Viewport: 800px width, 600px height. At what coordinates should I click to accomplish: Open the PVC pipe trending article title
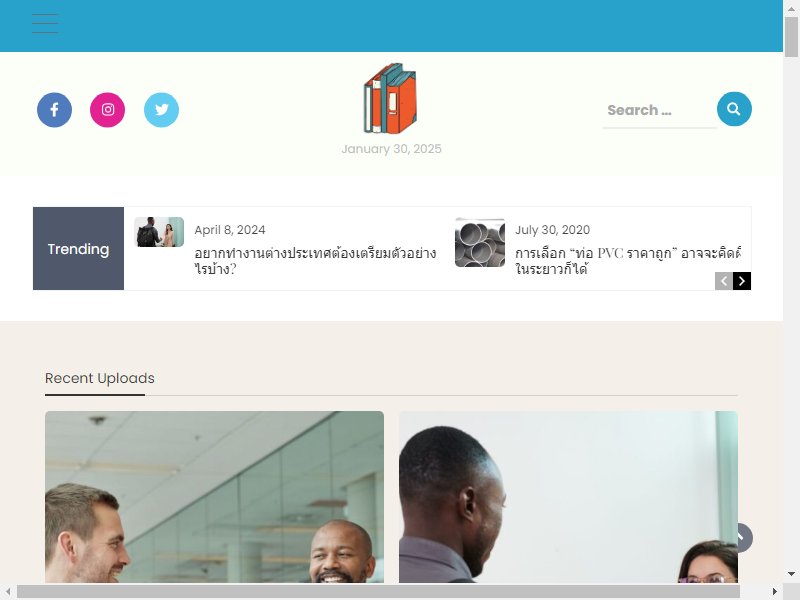tap(628, 261)
